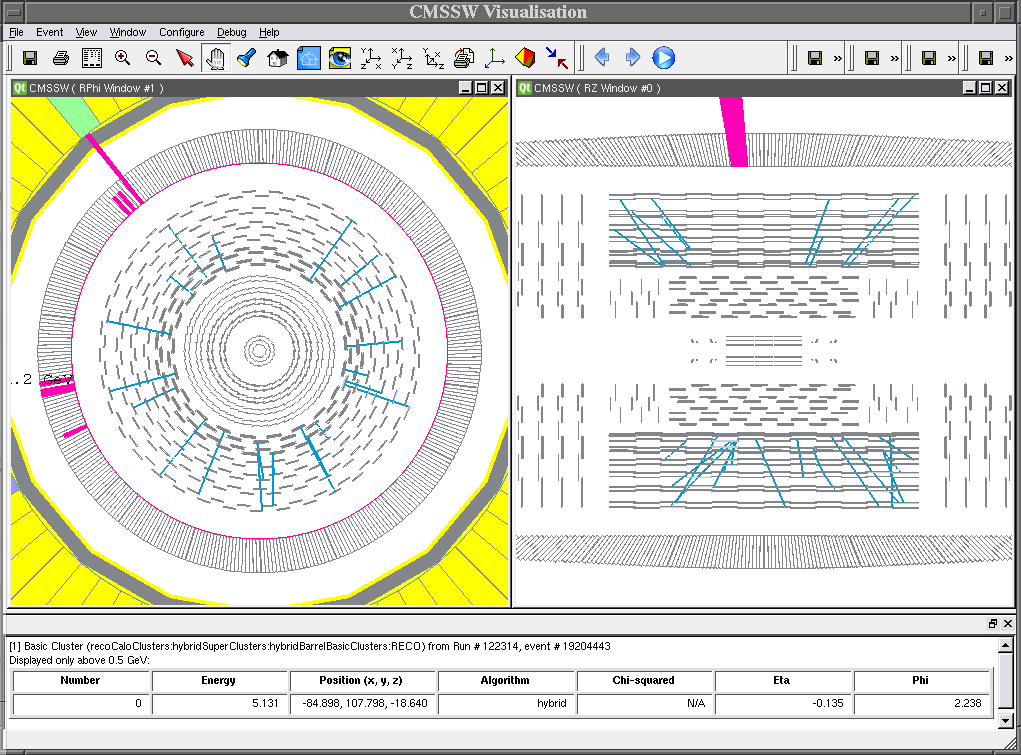Go to previous event with left arrow

pyautogui.click(x=602, y=57)
